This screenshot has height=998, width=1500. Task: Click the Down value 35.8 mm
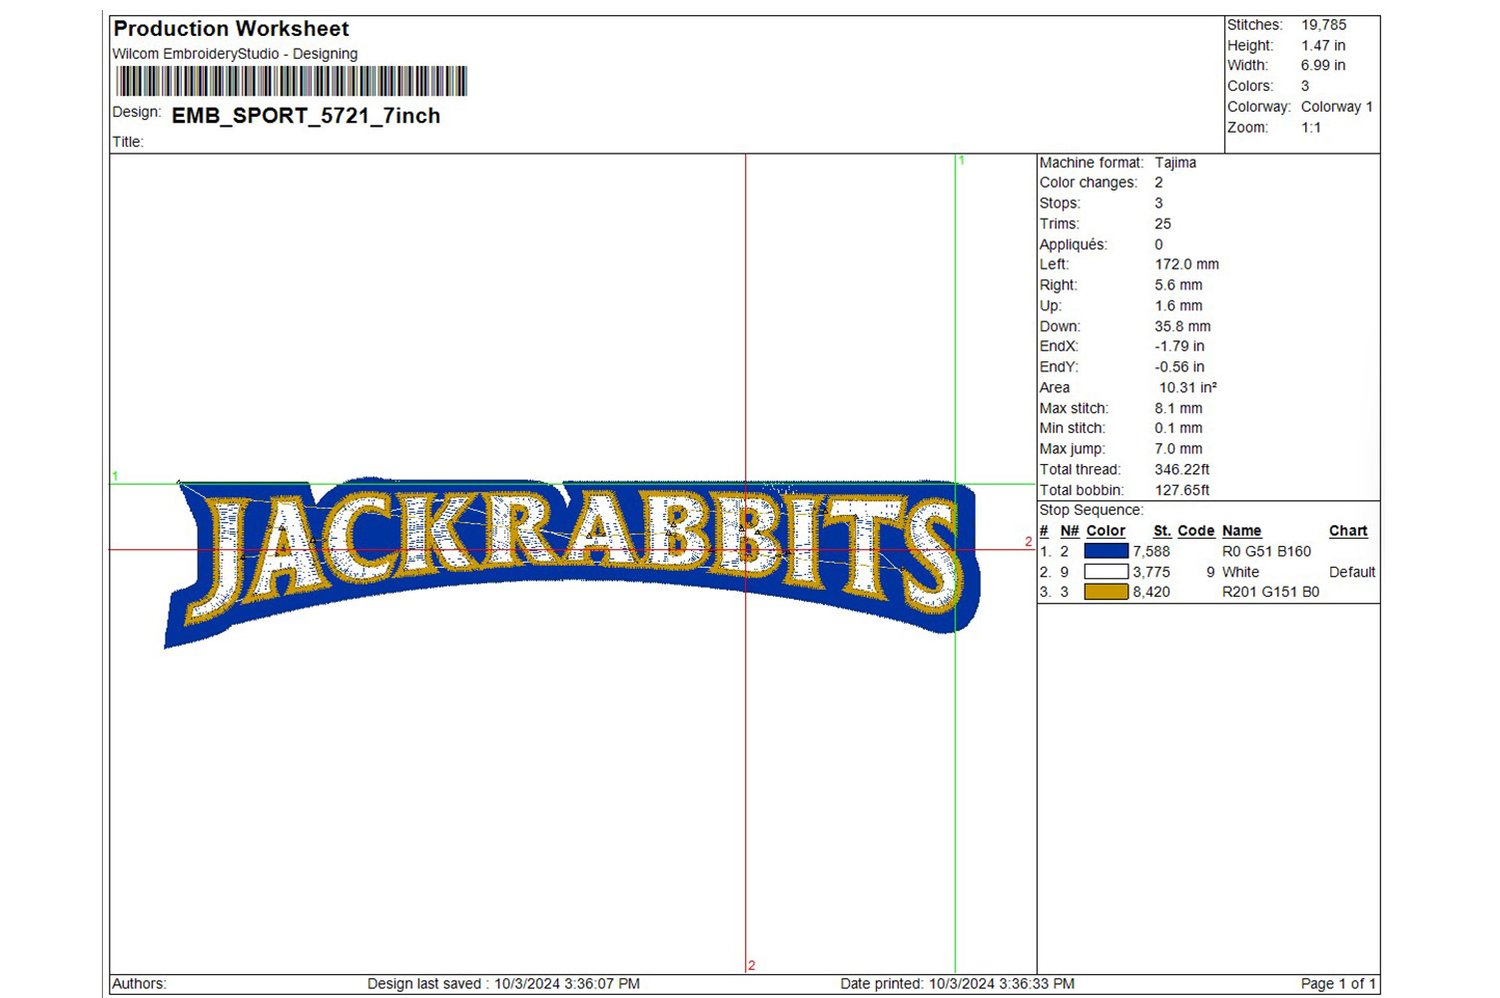click(x=1183, y=327)
